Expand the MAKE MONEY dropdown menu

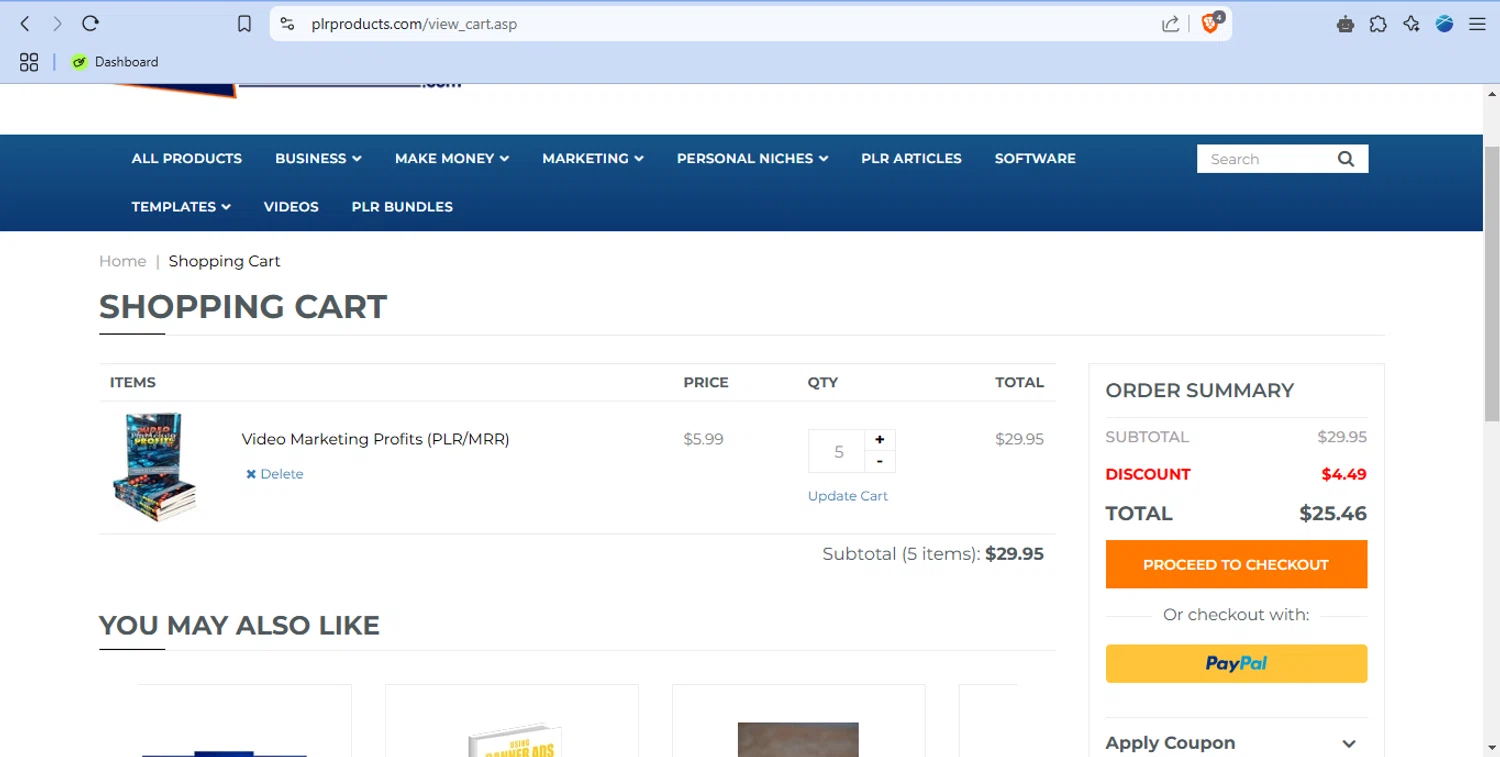tap(452, 158)
